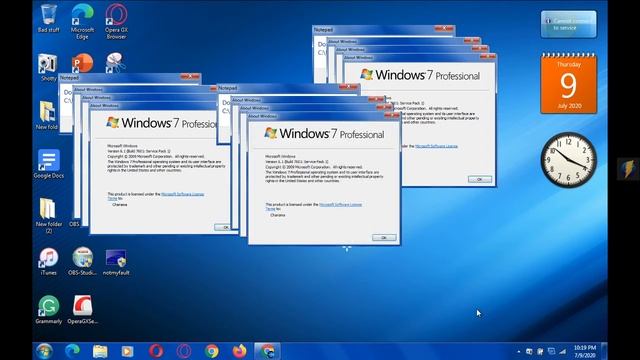
Task: Launch iTunes desktop shortcut
Action: click(x=49, y=261)
